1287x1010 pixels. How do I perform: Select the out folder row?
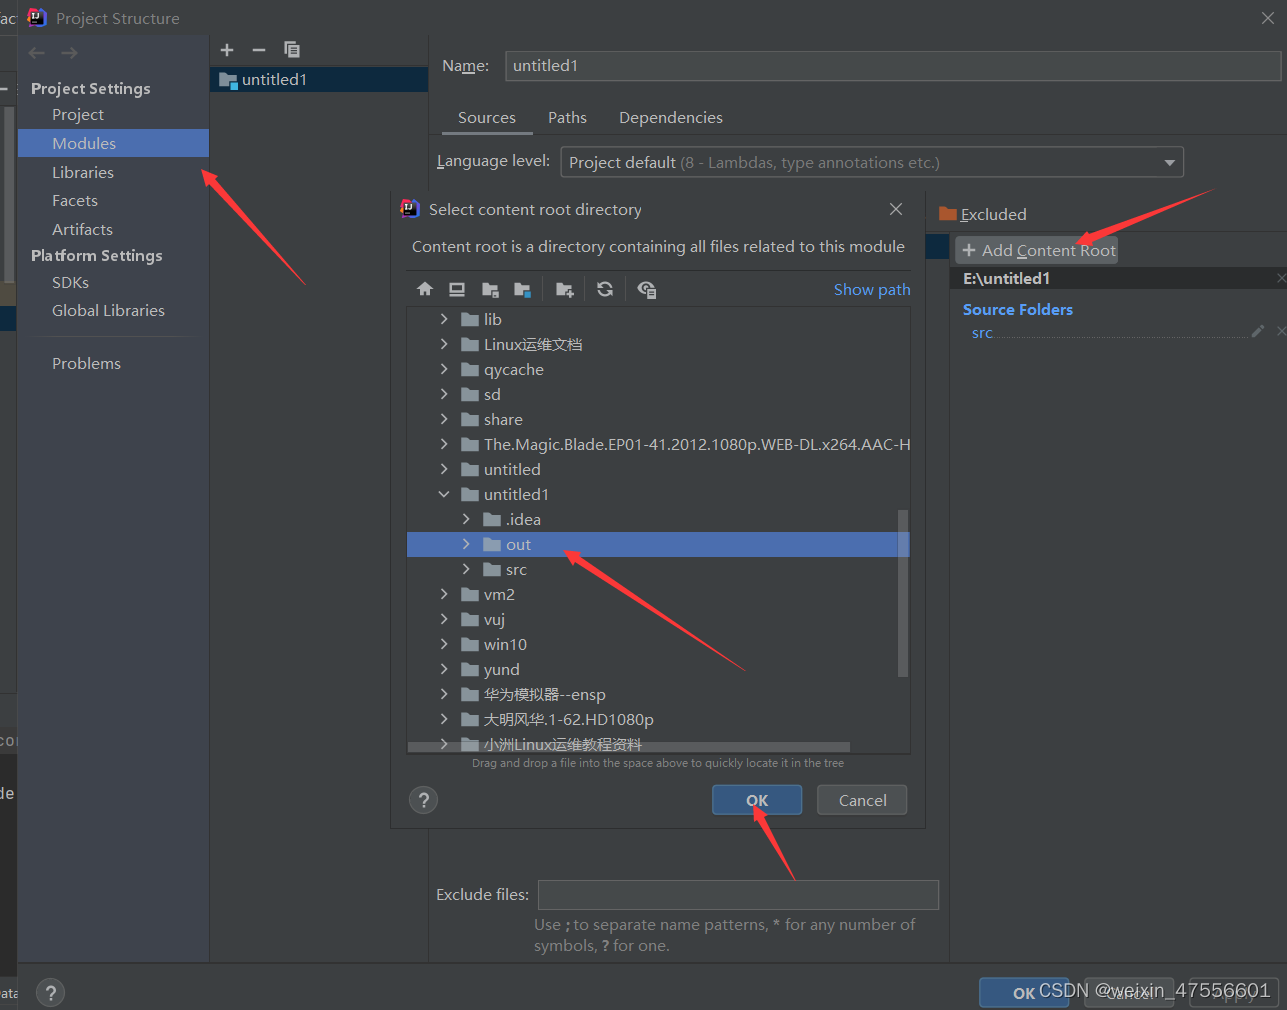(658, 544)
